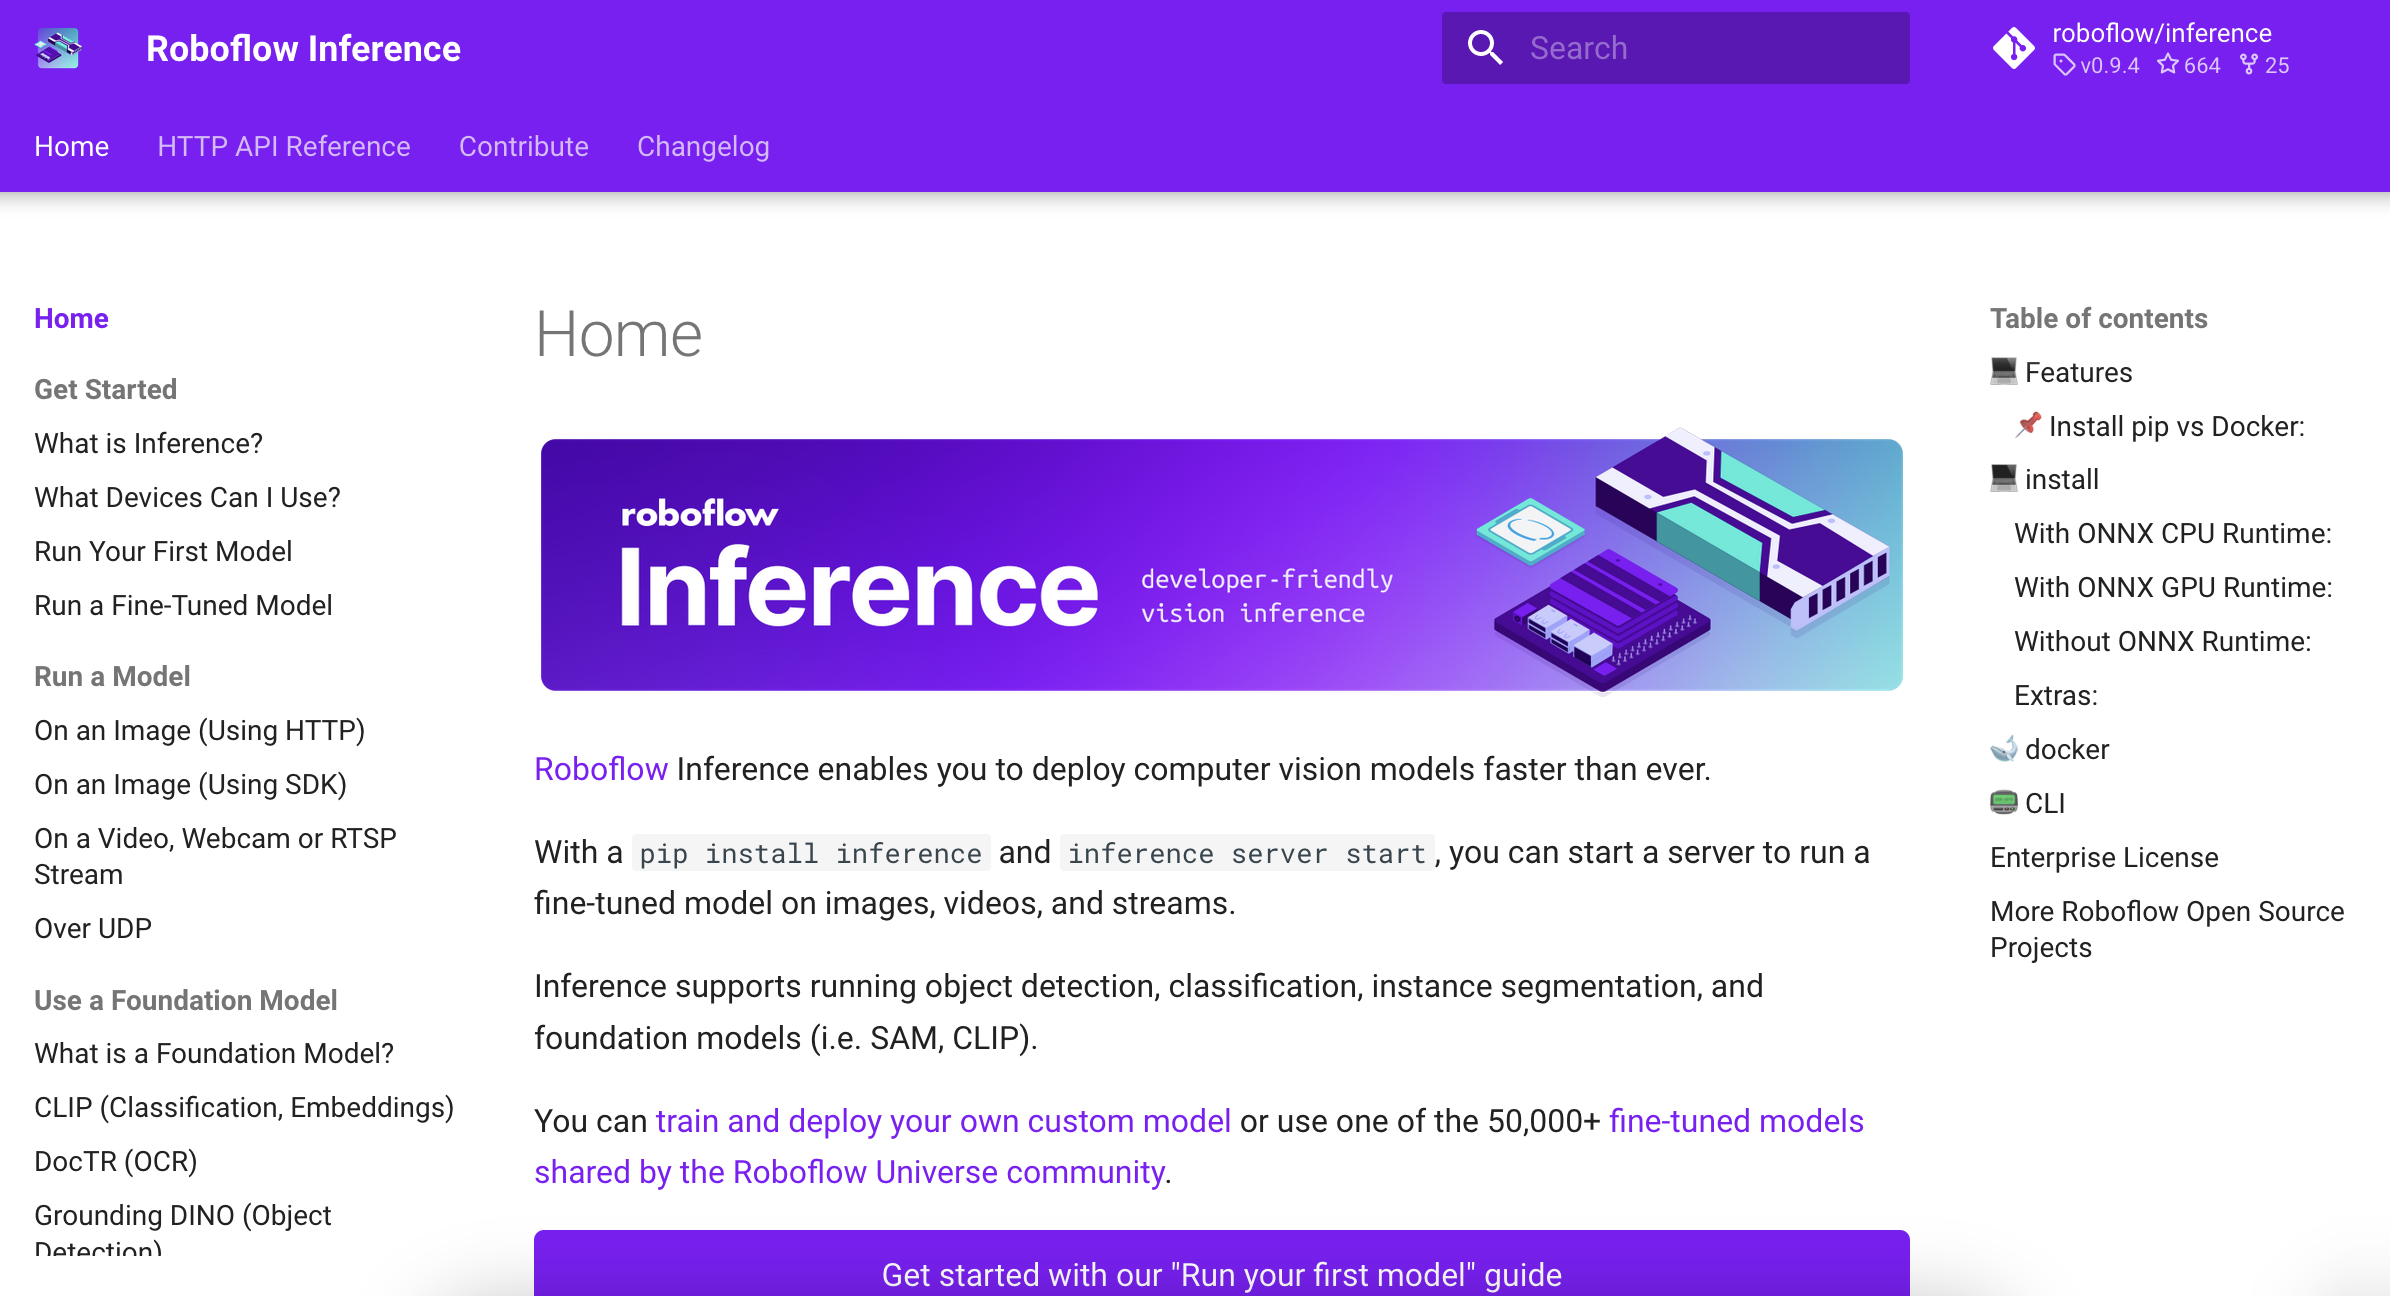Switch to HTTP API Reference tab
The height and width of the screenshot is (1296, 2390).
(284, 146)
